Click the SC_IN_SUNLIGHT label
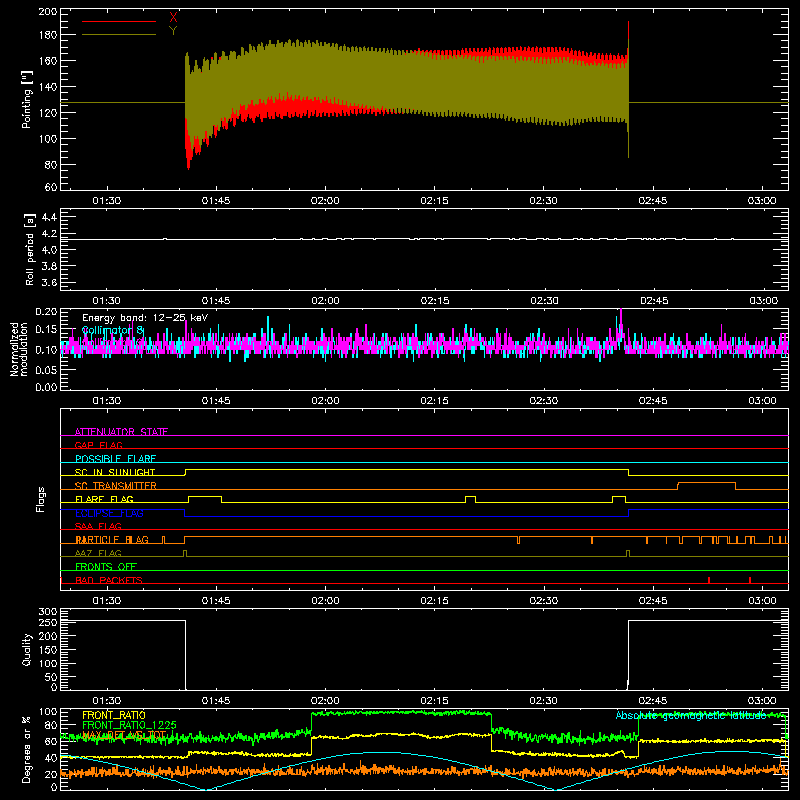The image size is (800, 800). pos(115,472)
